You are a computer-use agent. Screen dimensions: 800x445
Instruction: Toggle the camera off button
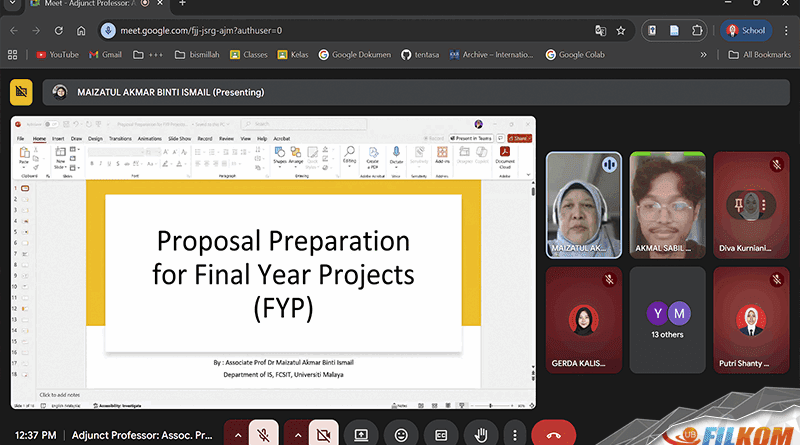coord(322,435)
